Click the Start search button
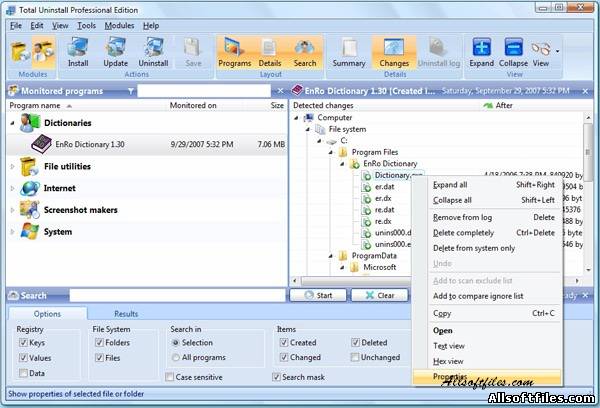The height and width of the screenshot is (408, 600). point(318,295)
